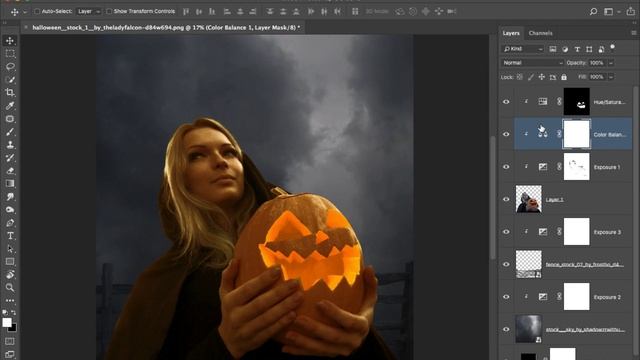640x360 pixels.
Task: Lock transparent pixels icon
Action: coord(520,77)
